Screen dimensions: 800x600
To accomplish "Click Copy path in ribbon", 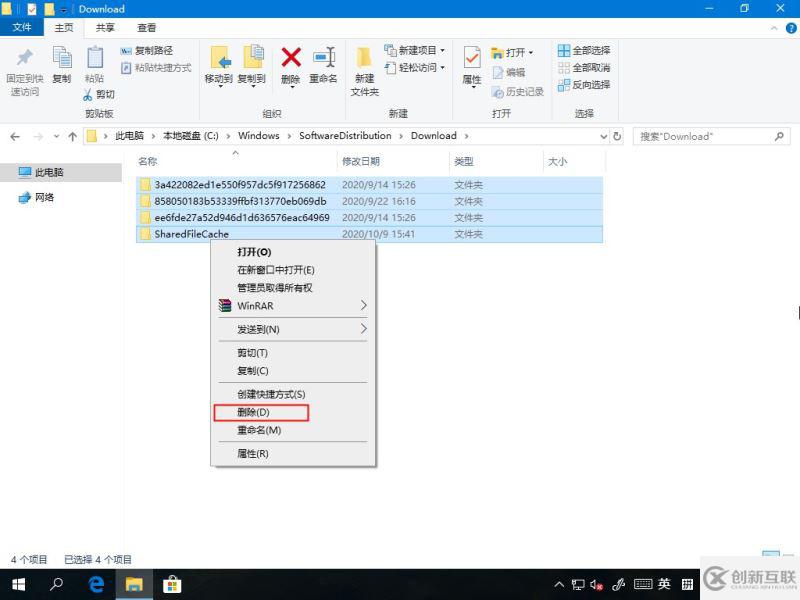I will pyautogui.click(x=147, y=51).
